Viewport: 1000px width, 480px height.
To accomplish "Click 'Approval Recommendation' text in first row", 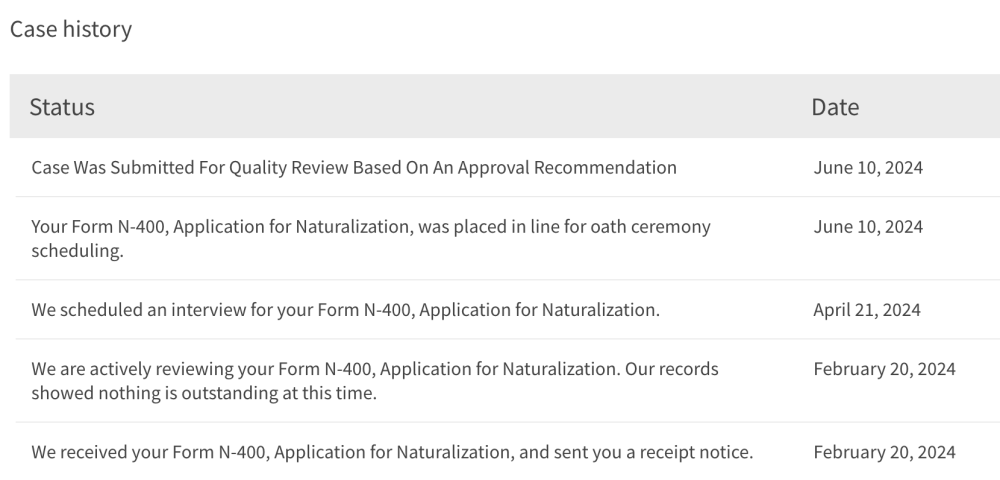I will pyautogui.click(x=567, y=167).
